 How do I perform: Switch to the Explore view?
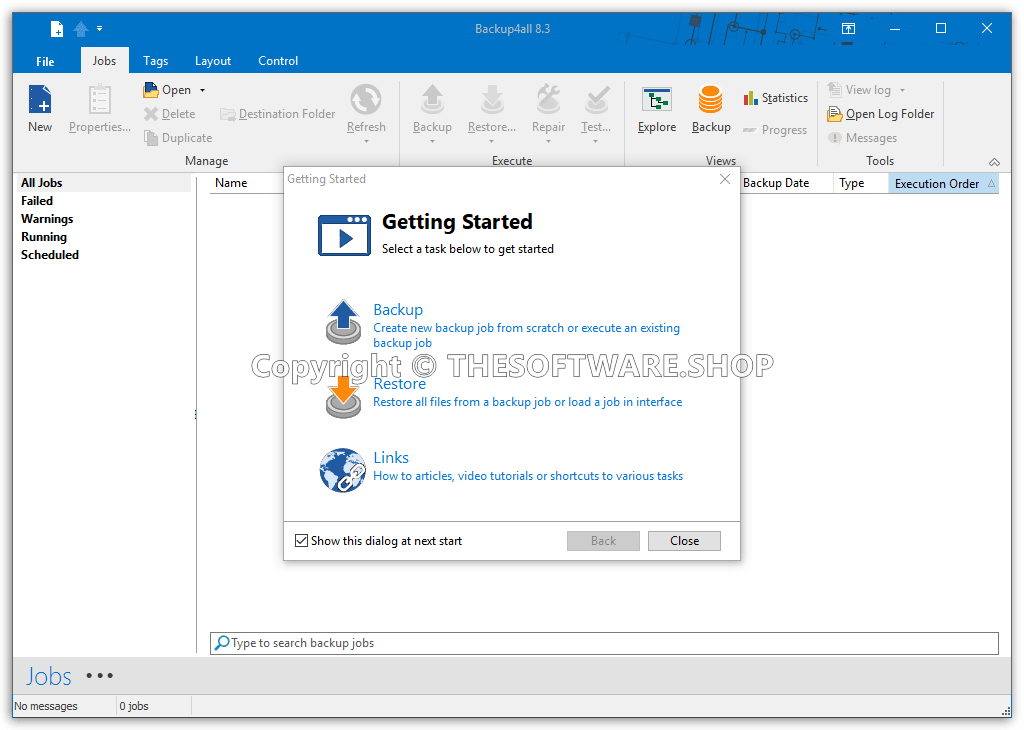tap(657, 109)
